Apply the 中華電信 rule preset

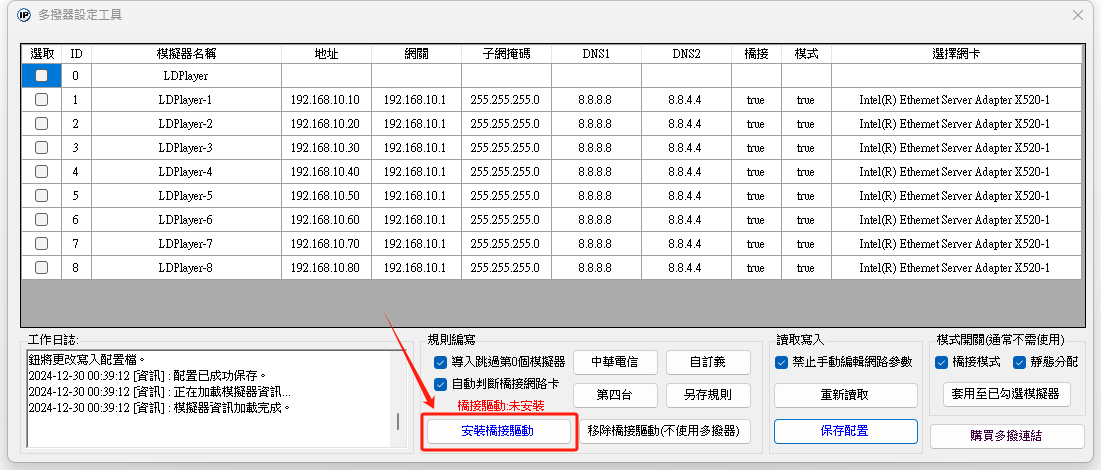click(615, 362)
